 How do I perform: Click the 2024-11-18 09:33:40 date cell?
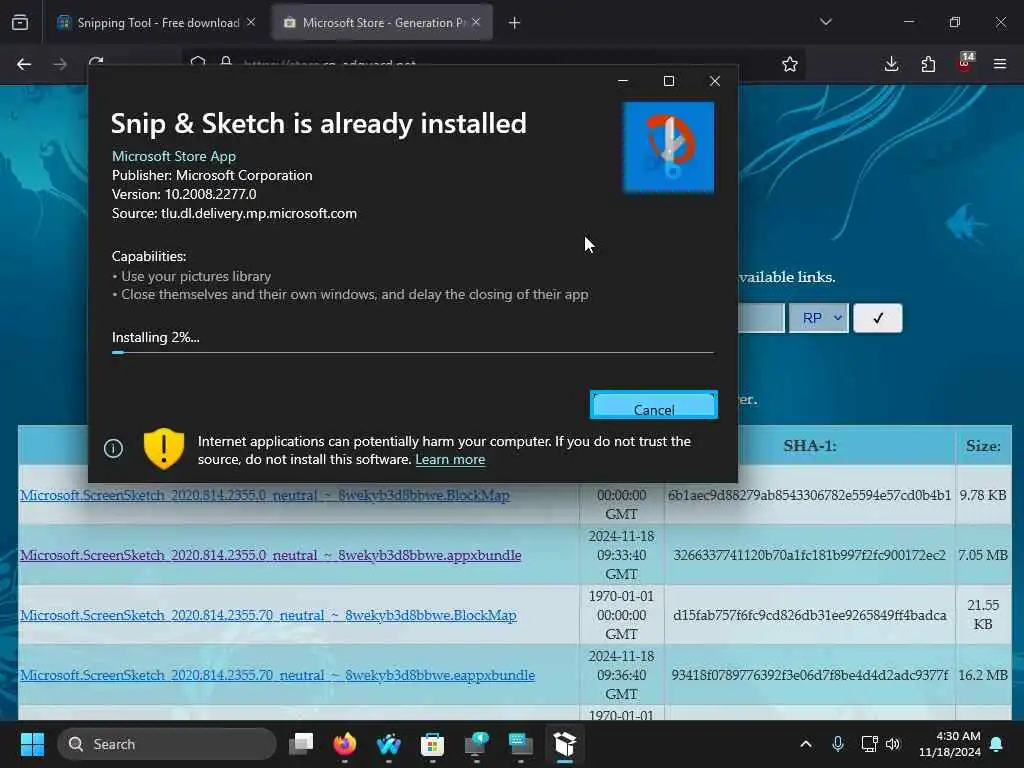point(621,555)
